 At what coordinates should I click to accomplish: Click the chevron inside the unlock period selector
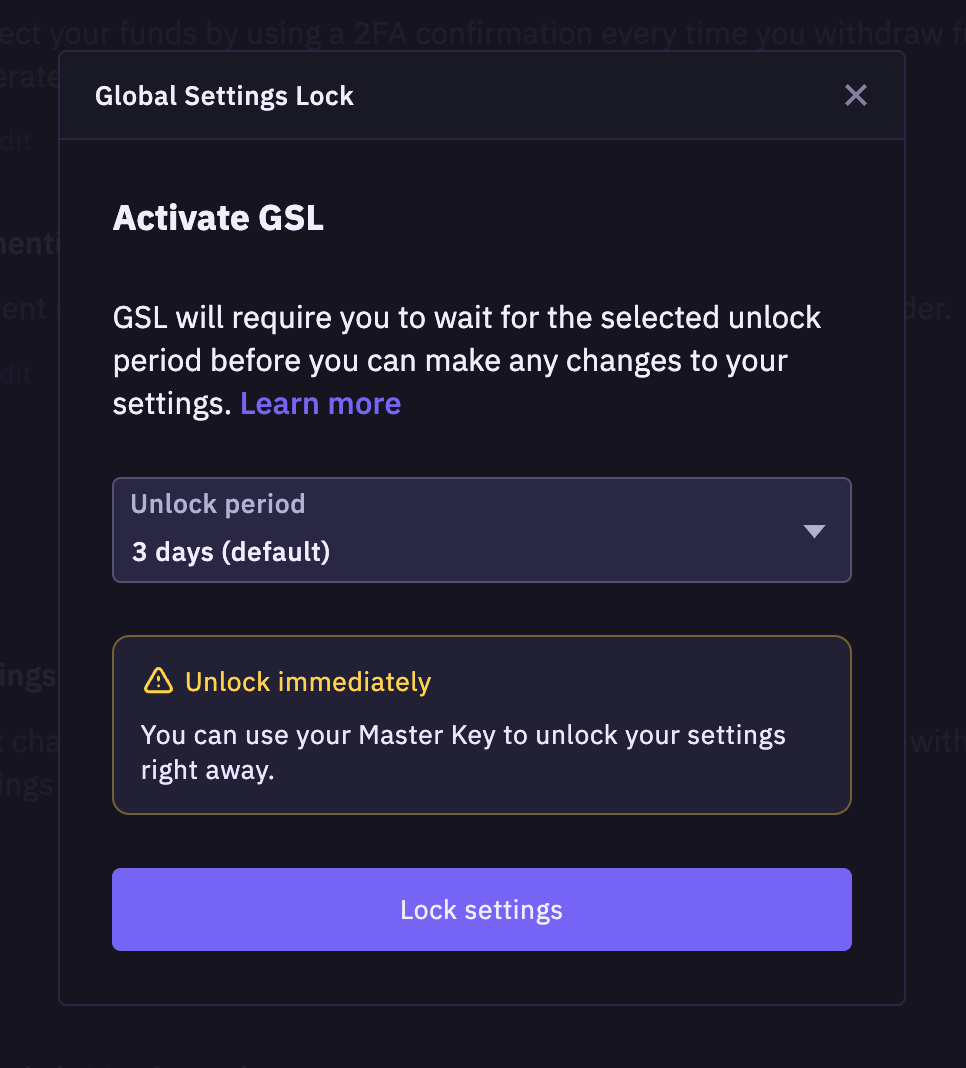coord(814,531)
